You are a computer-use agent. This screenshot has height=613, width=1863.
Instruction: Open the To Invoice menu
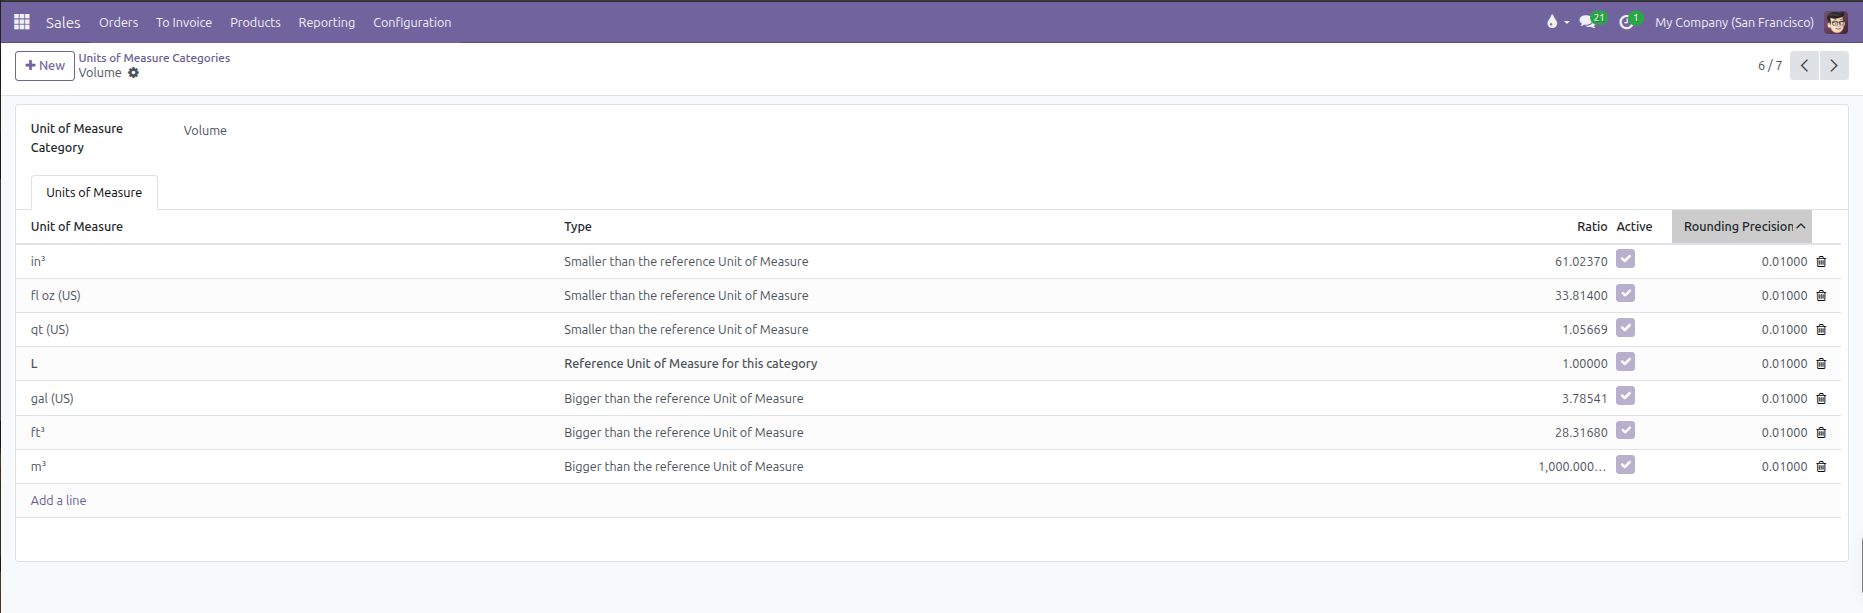point(184,22)
